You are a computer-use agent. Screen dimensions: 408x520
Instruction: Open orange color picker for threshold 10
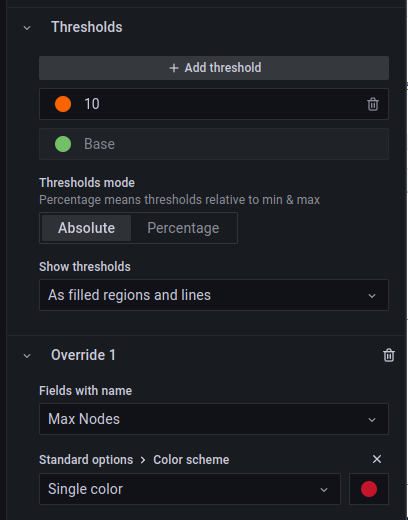[63, 104]
